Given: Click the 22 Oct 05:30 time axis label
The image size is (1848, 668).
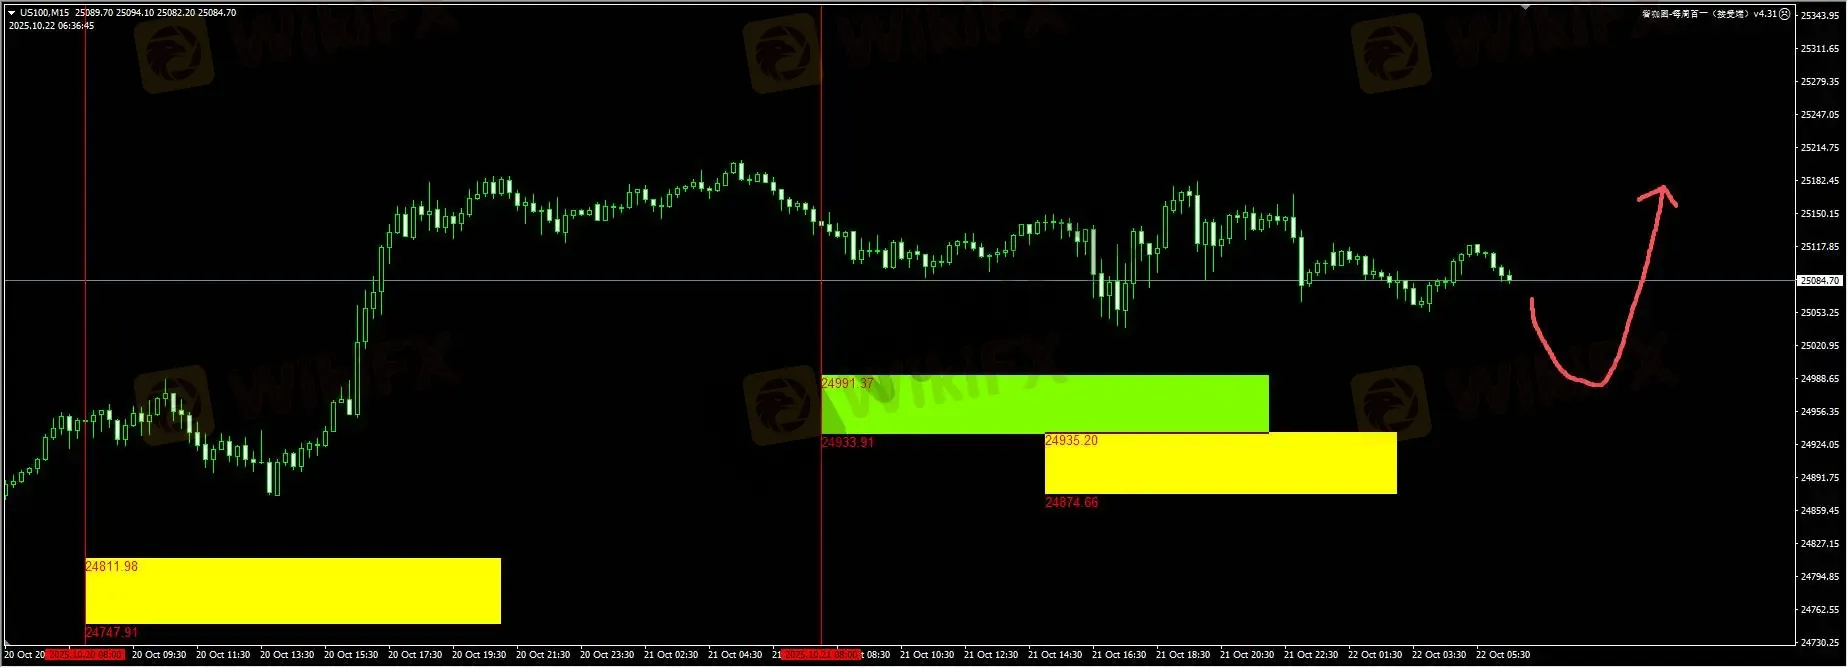Looking at the screenshot, I should point(1503,655).
